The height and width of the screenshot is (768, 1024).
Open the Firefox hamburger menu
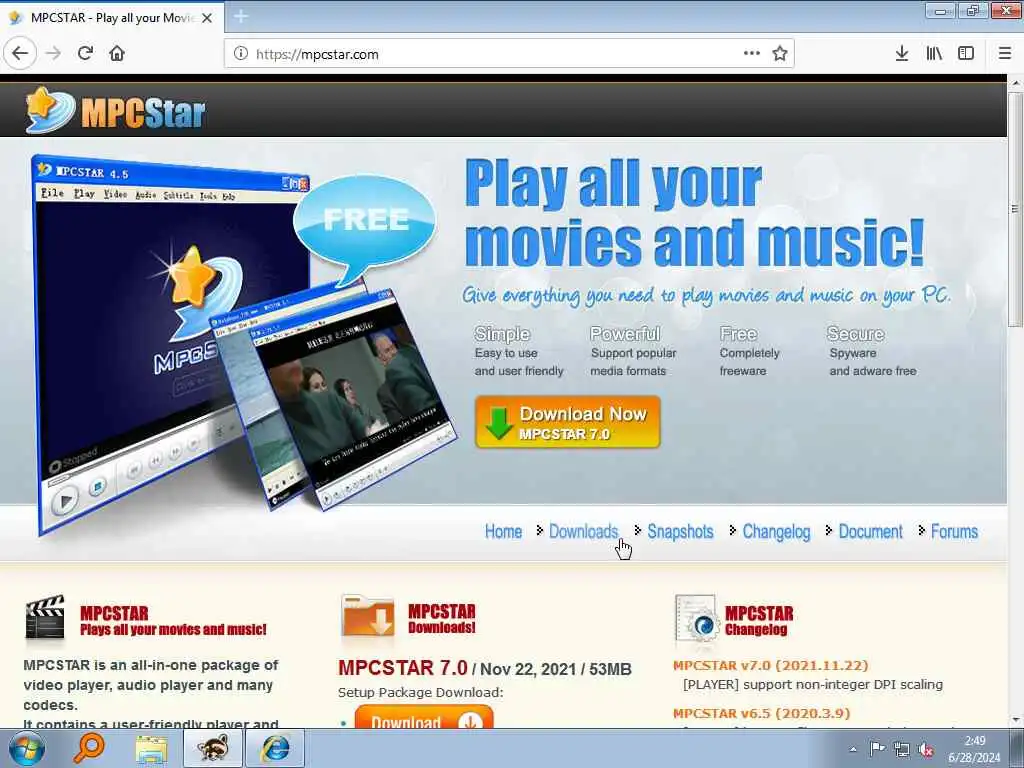click(1005, 54)
